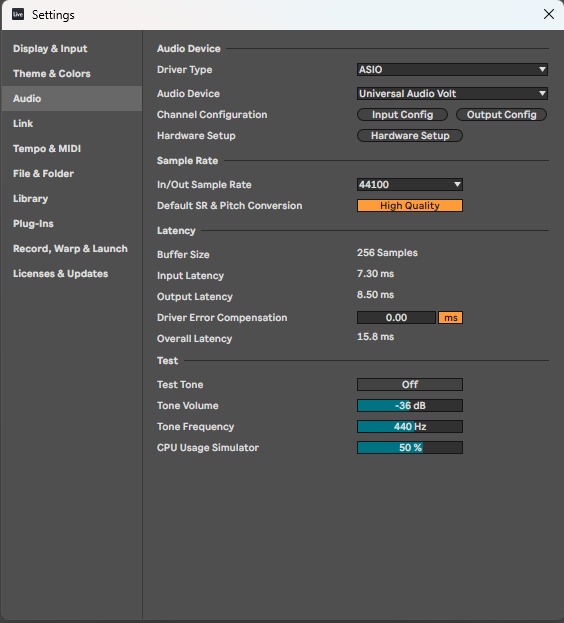Click the Channel Configuration label

pos(212,114)
